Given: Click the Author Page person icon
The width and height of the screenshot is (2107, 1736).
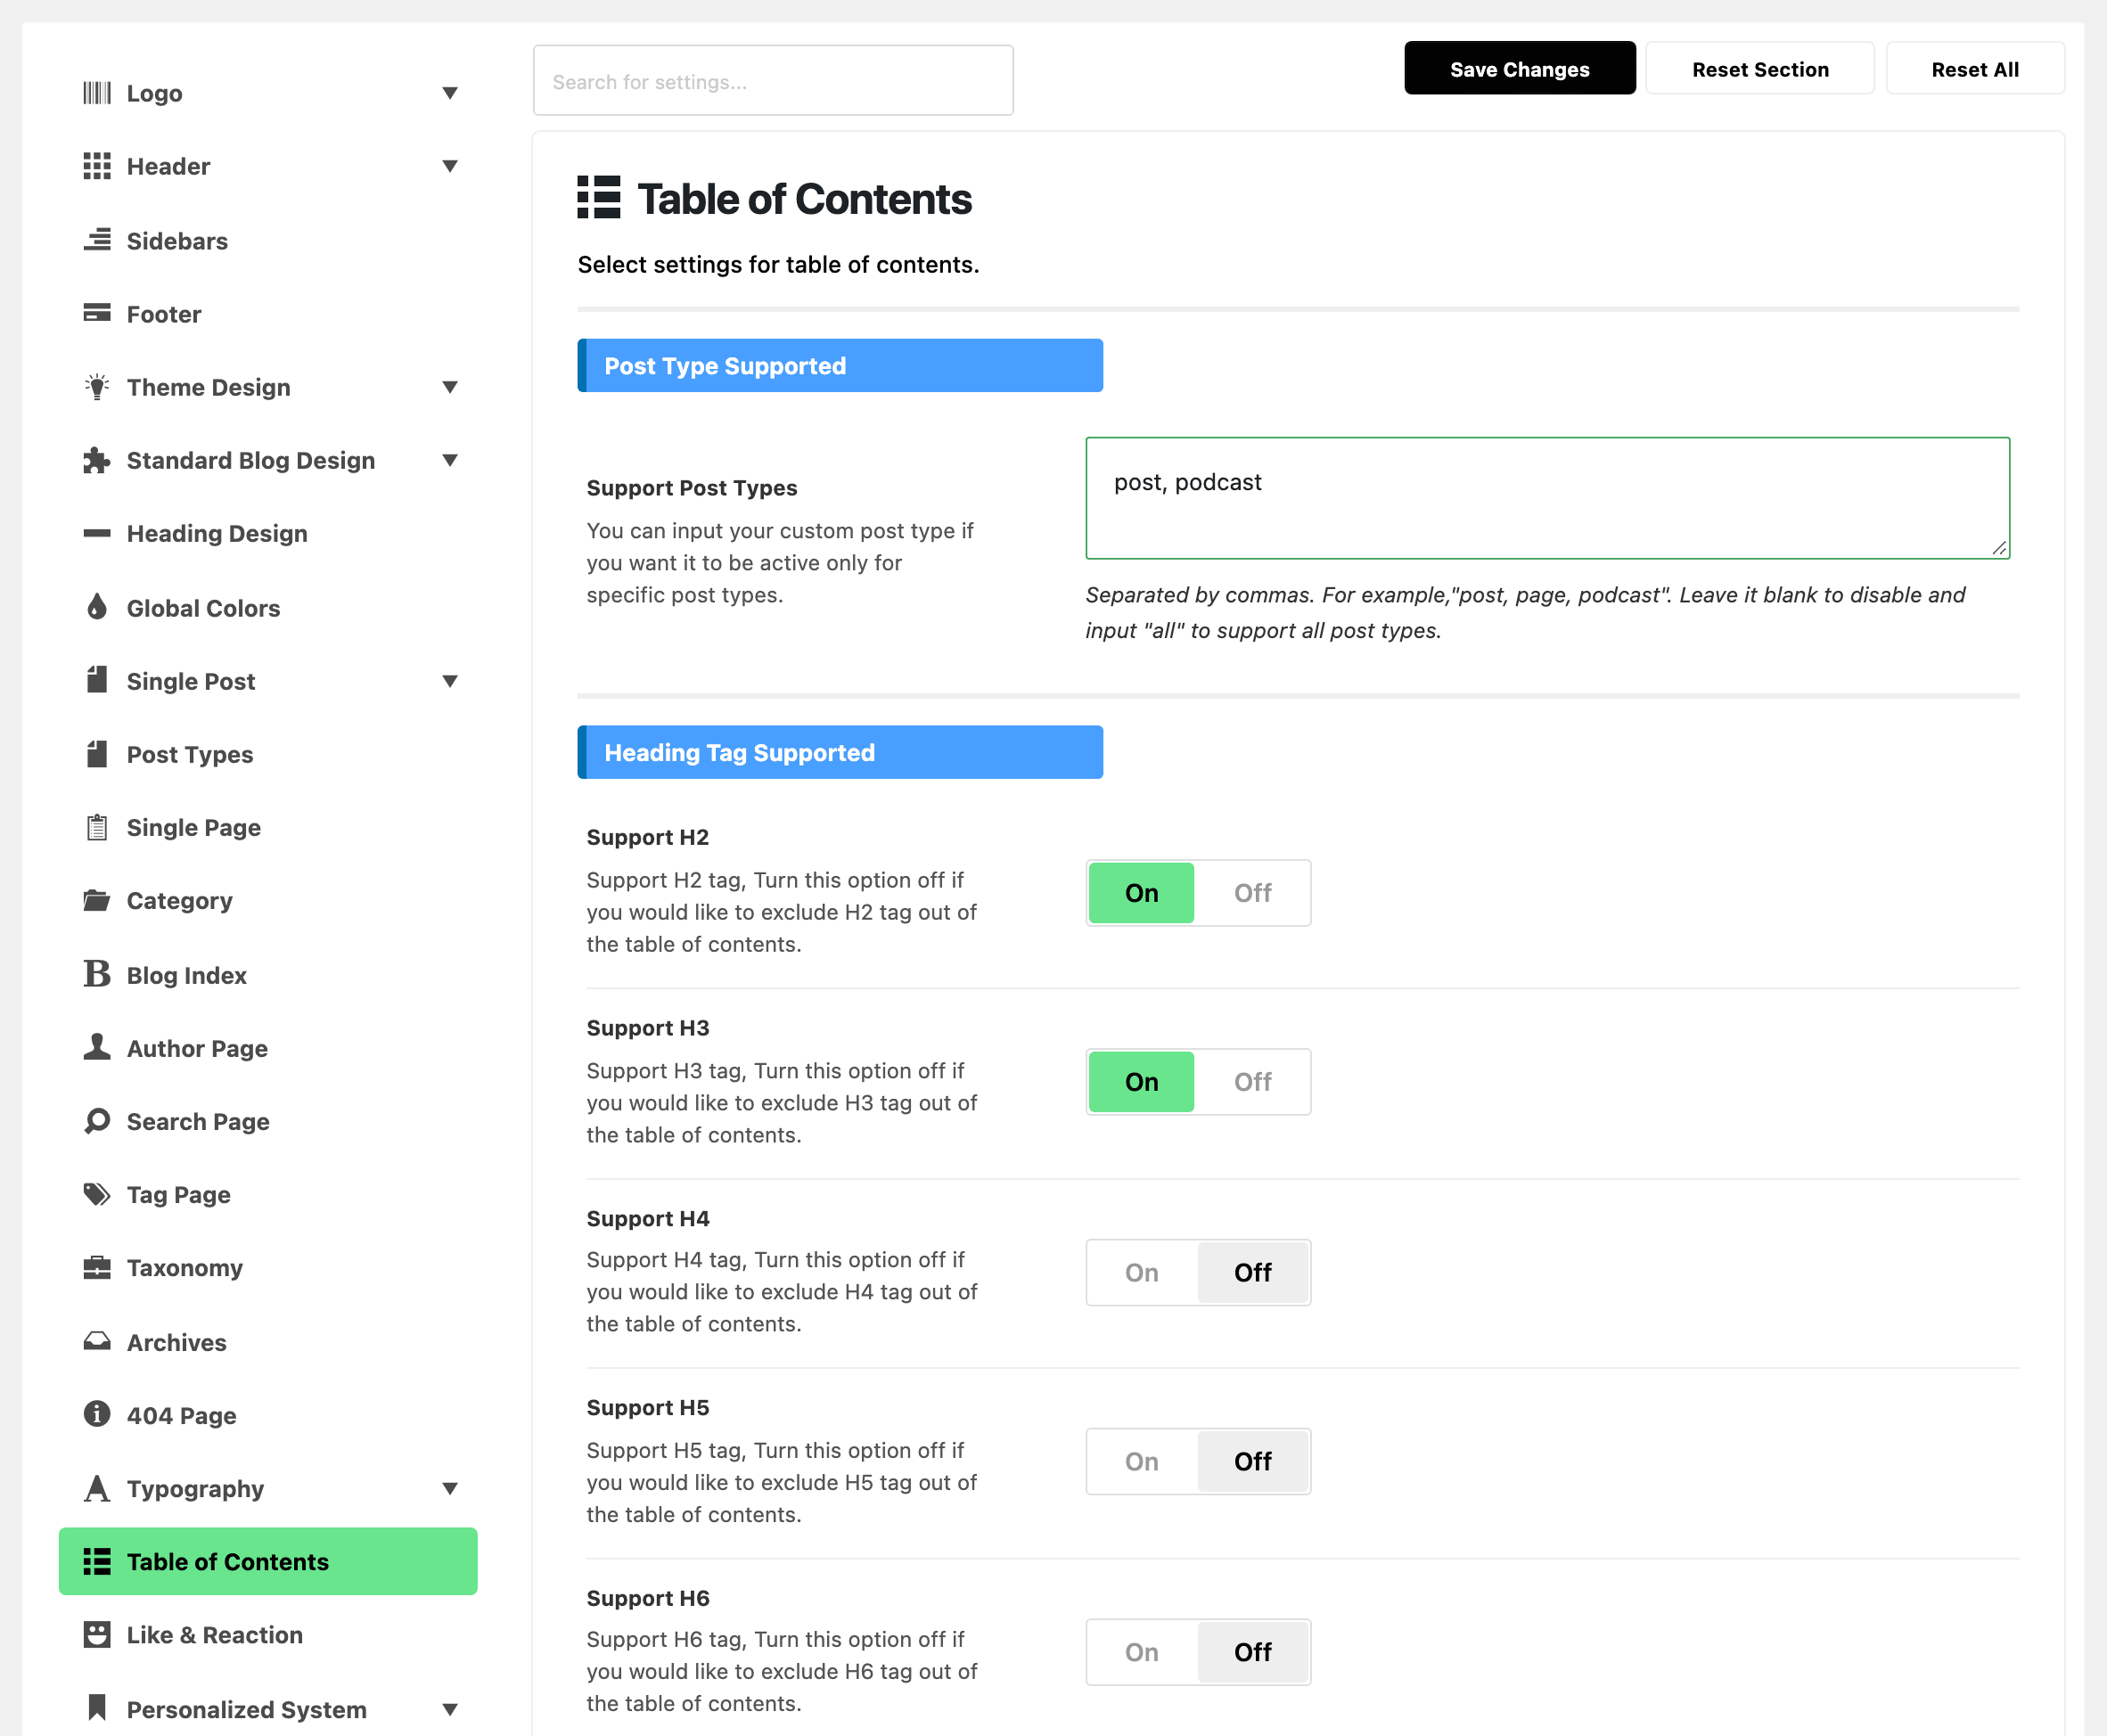Looking at the screenshot, I should (97, 1047).
